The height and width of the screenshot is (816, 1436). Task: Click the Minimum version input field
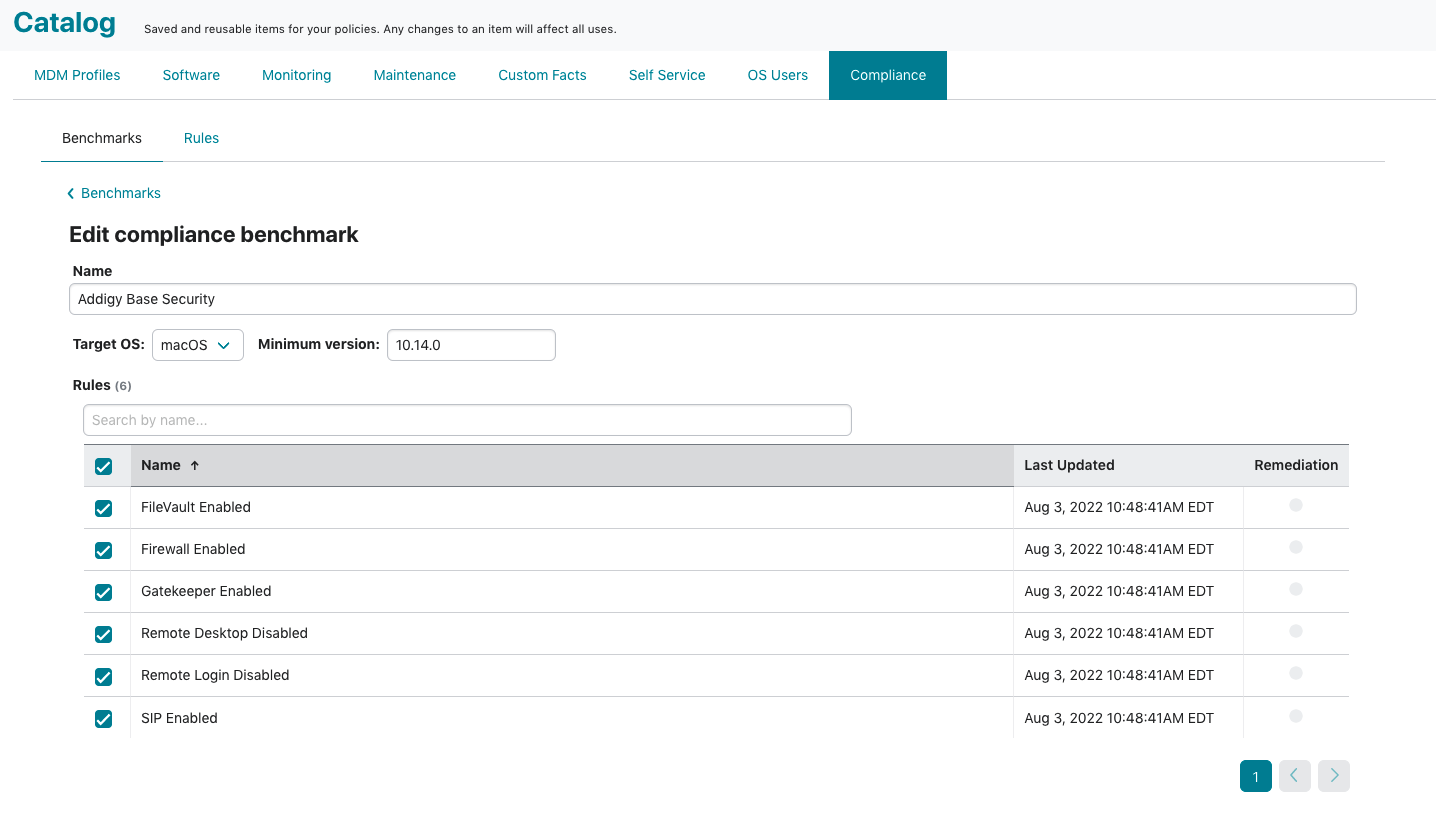(x=471, y=345)
